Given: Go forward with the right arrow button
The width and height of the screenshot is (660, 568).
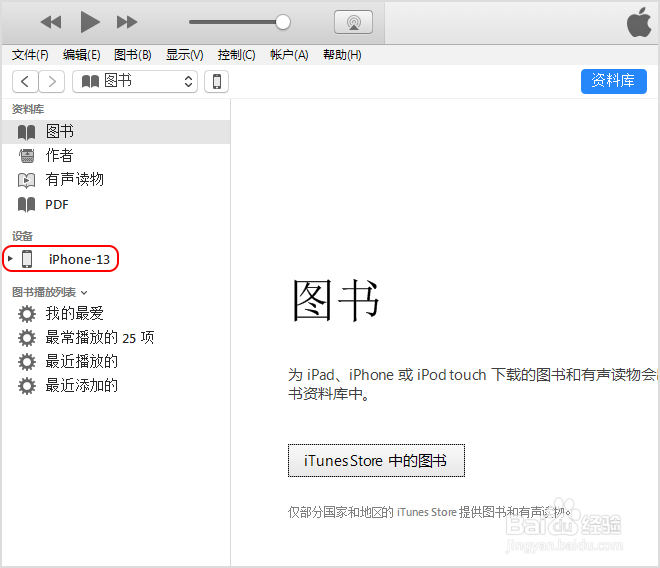Looking at the screenshot, I should pyautogui.click(x=52, y=81).
